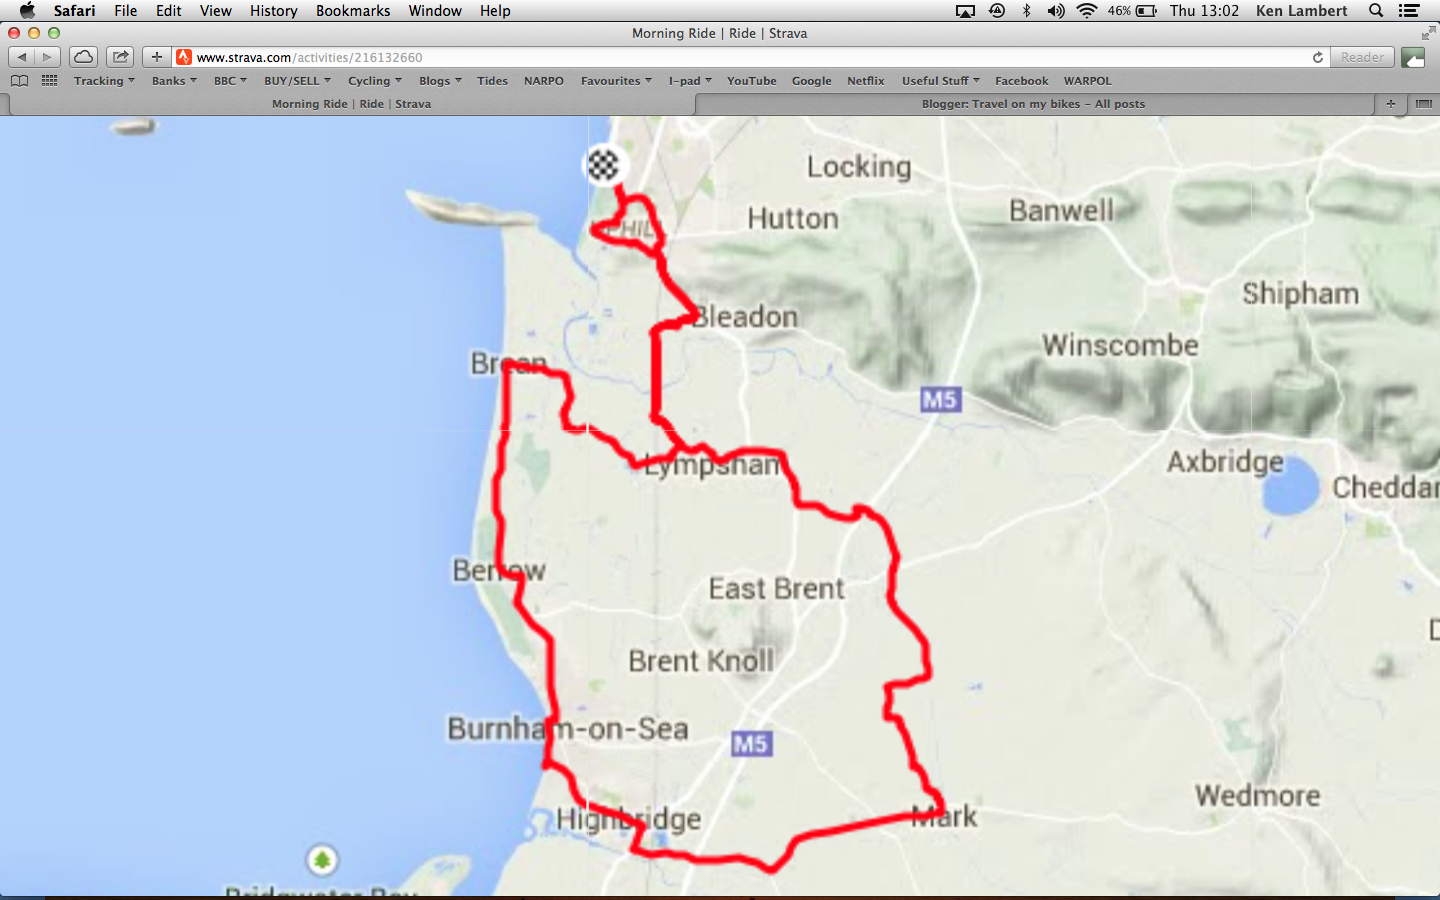1440x900 pixels.
Task: Expand the Tracking bookmarks folder
Action: click(x=104, y=80)
